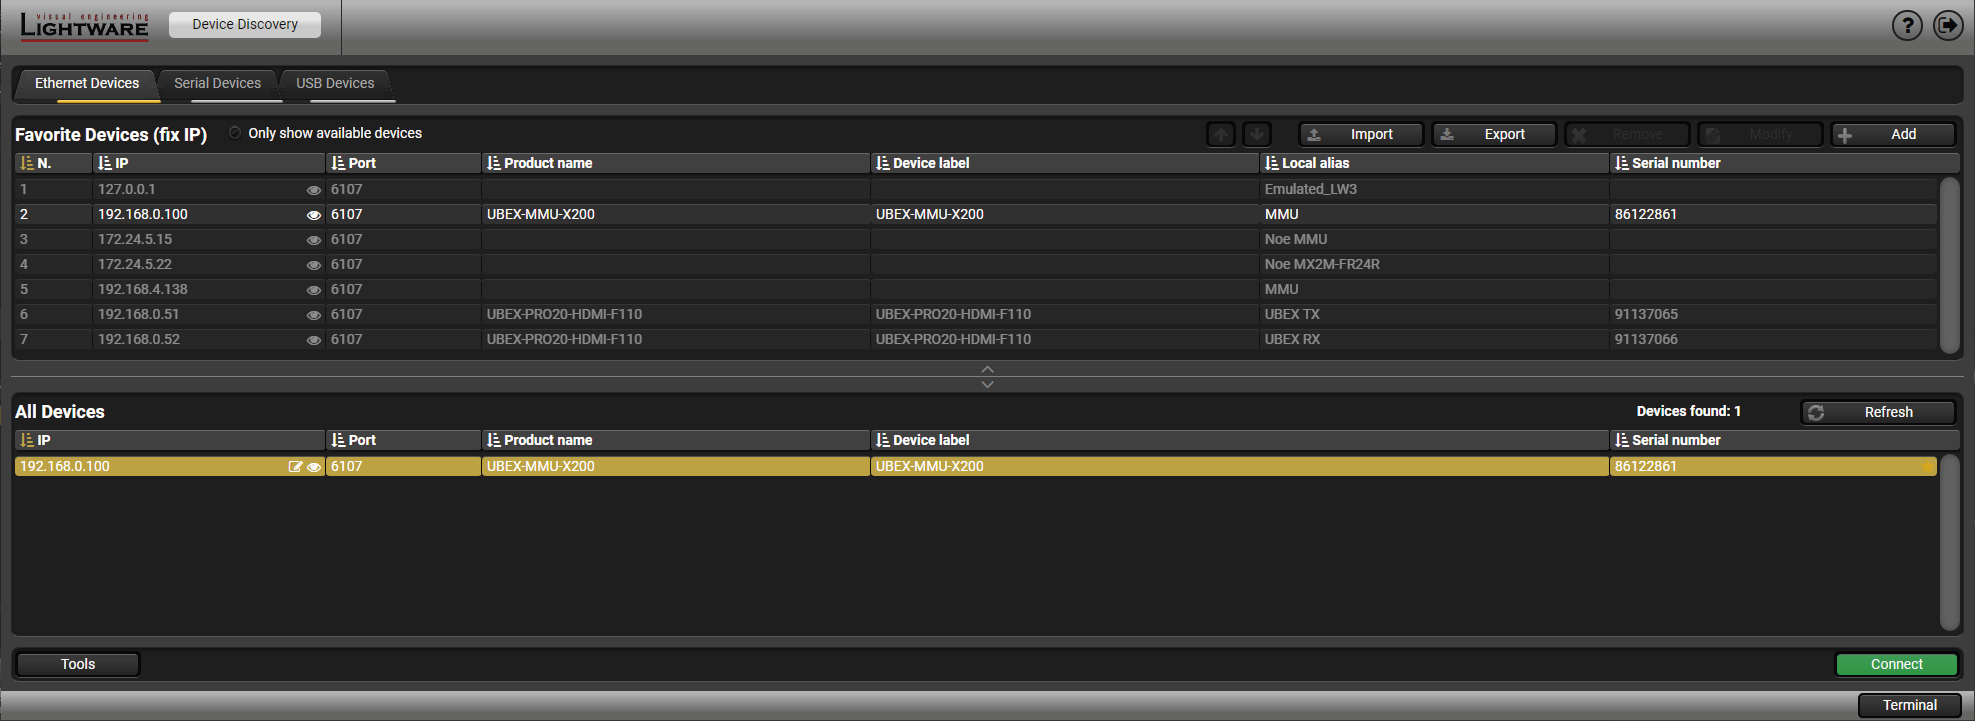
Task: Add a new favorite device
Action: pyautogui.click(x=1893, y=134)
